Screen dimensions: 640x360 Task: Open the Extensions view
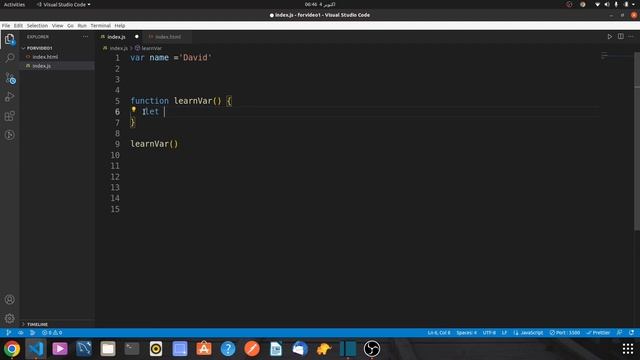tap(10, 116)
